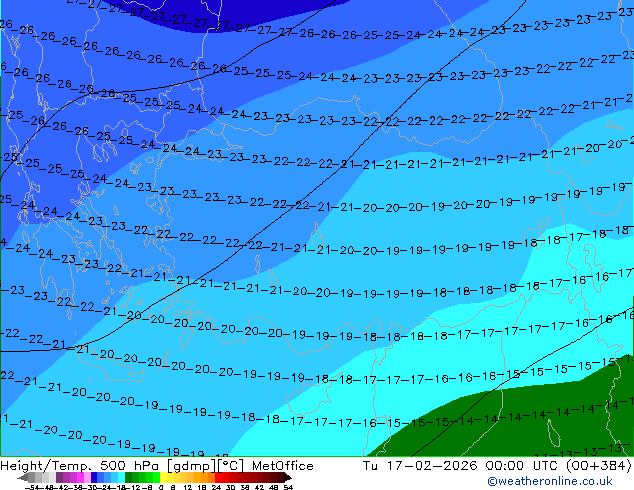
Task: Click the date '17-02-2026' text
Action: tap(432, 466)
